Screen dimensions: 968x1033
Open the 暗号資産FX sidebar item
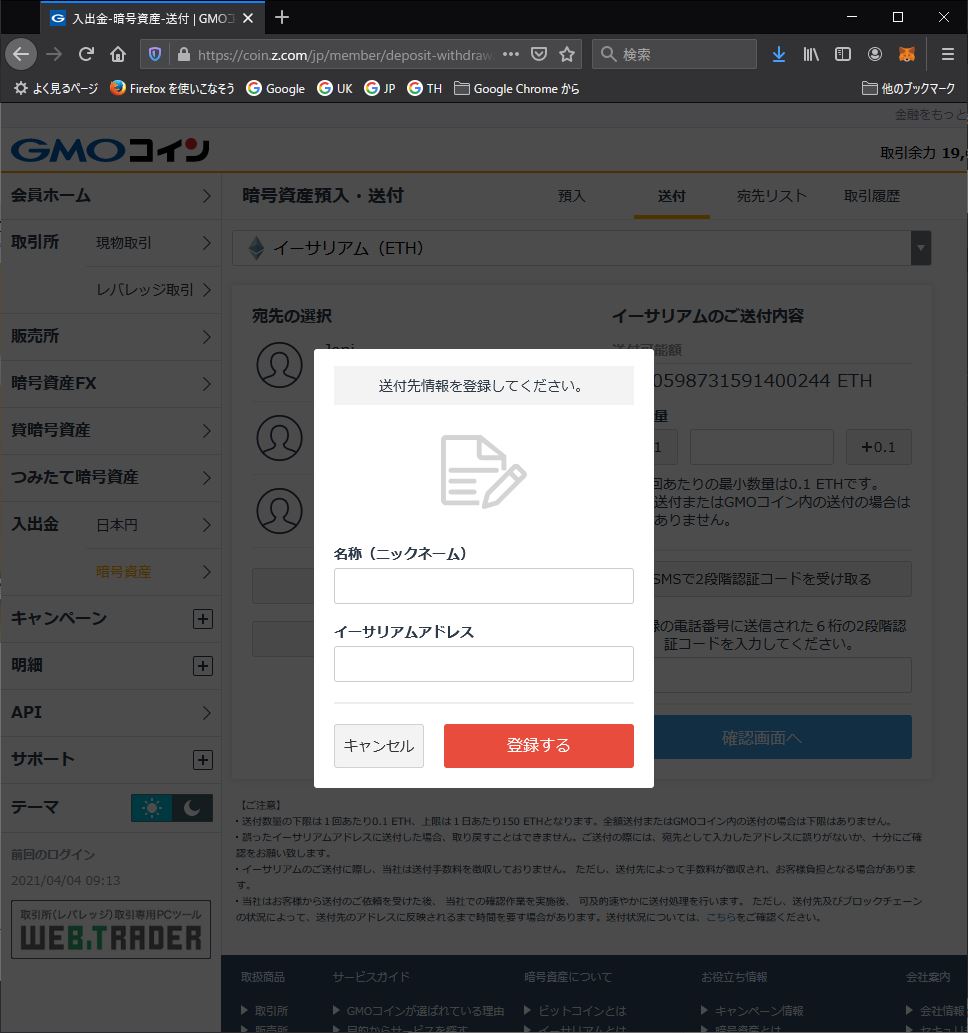point(111,383)
